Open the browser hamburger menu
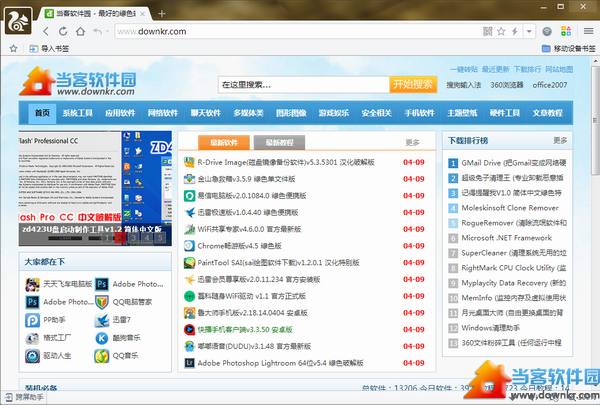 [589, 31]
